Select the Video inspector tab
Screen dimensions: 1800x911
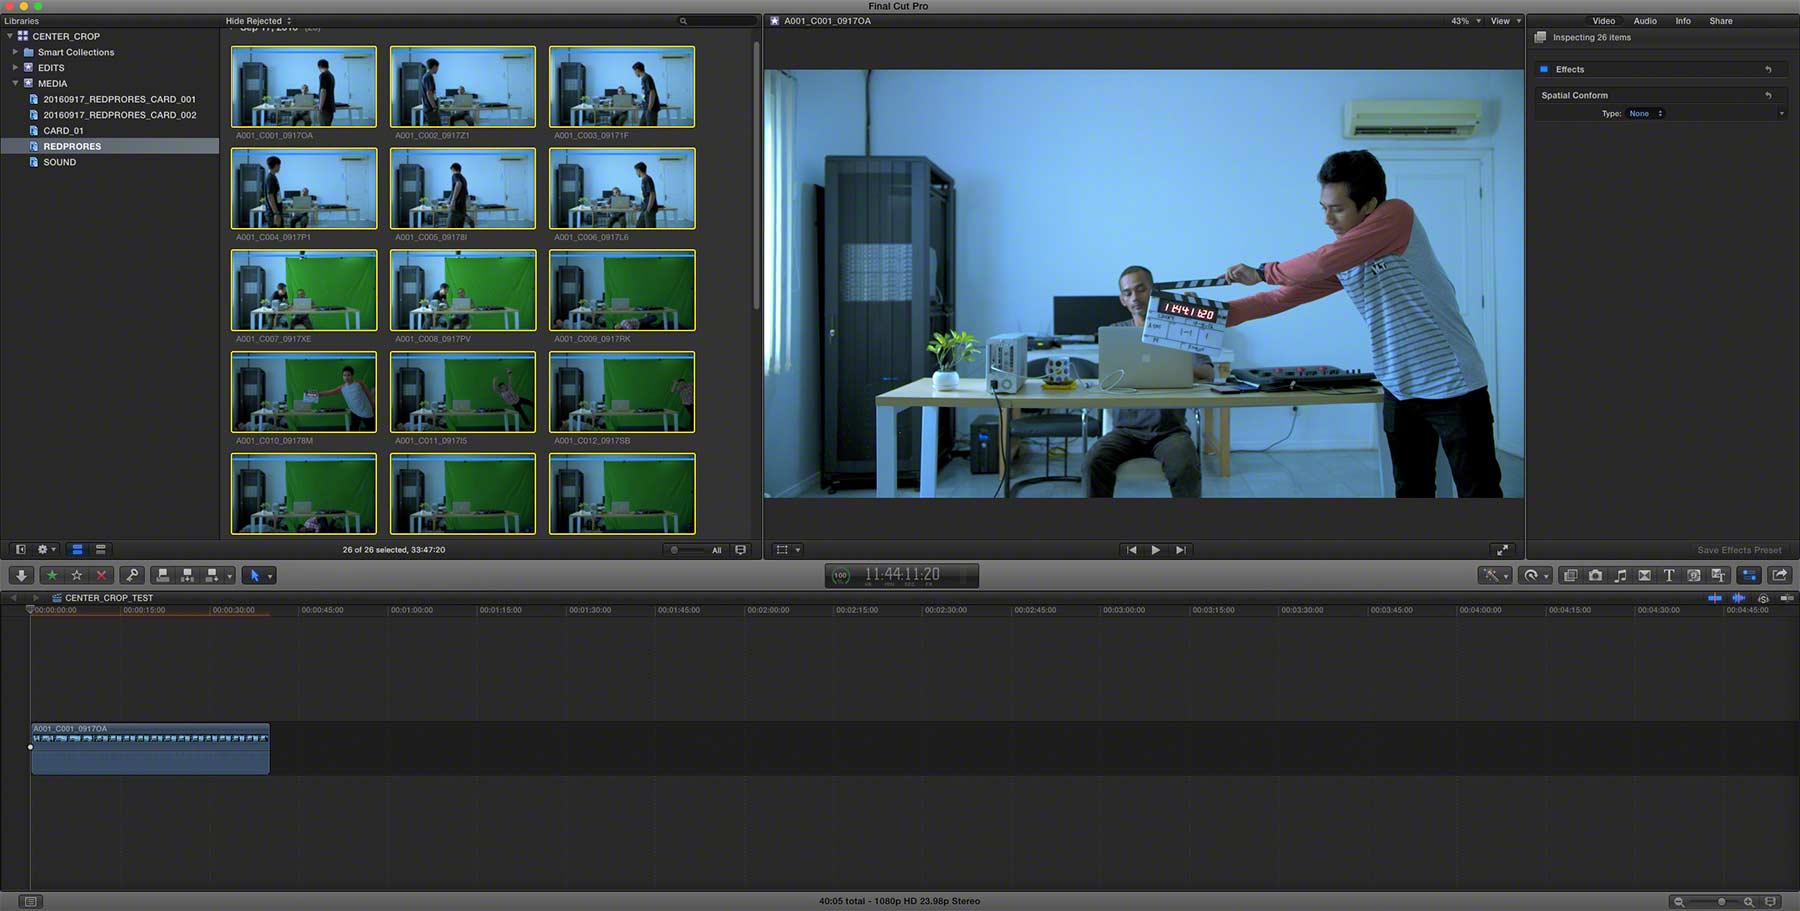coord(1604,21)
